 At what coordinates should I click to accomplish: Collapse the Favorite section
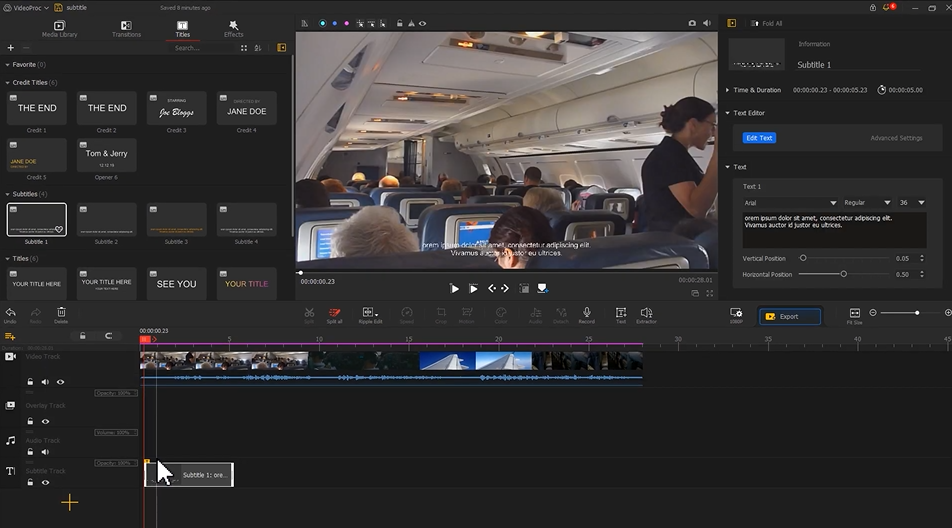click(7, 64)
